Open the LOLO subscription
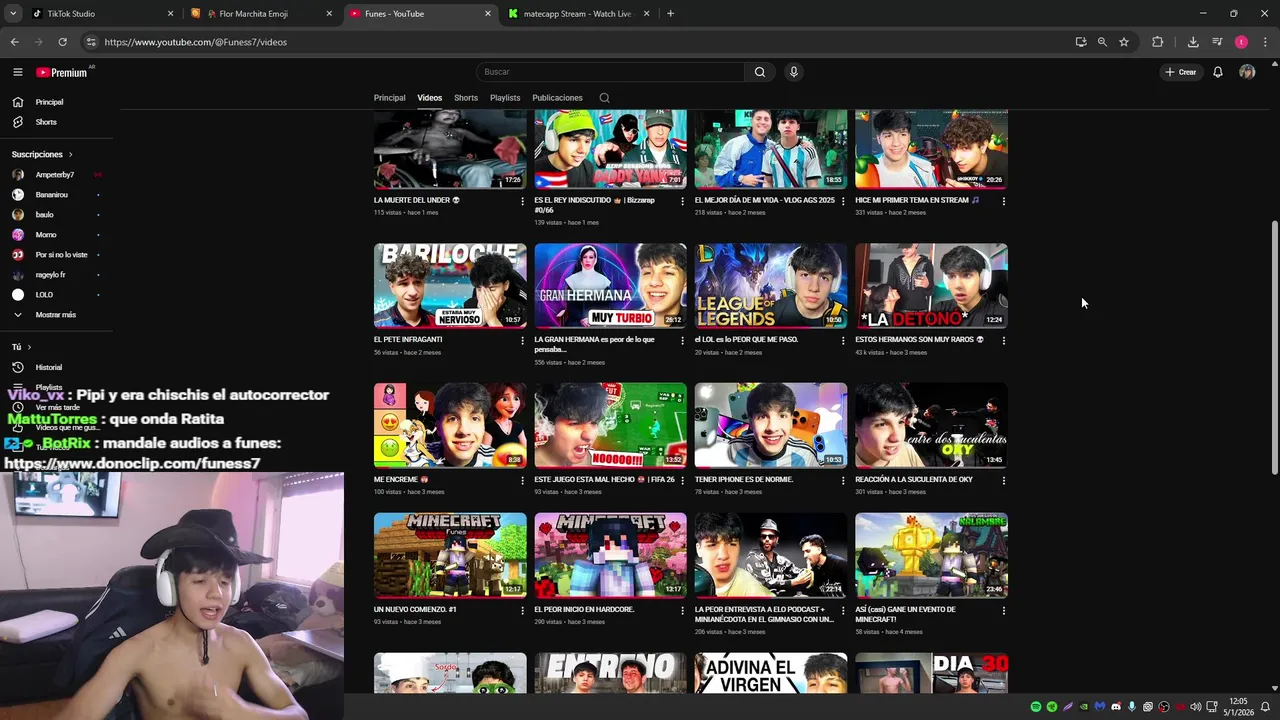This screenshot has height=720, width=1280. (x=56, y=295)
